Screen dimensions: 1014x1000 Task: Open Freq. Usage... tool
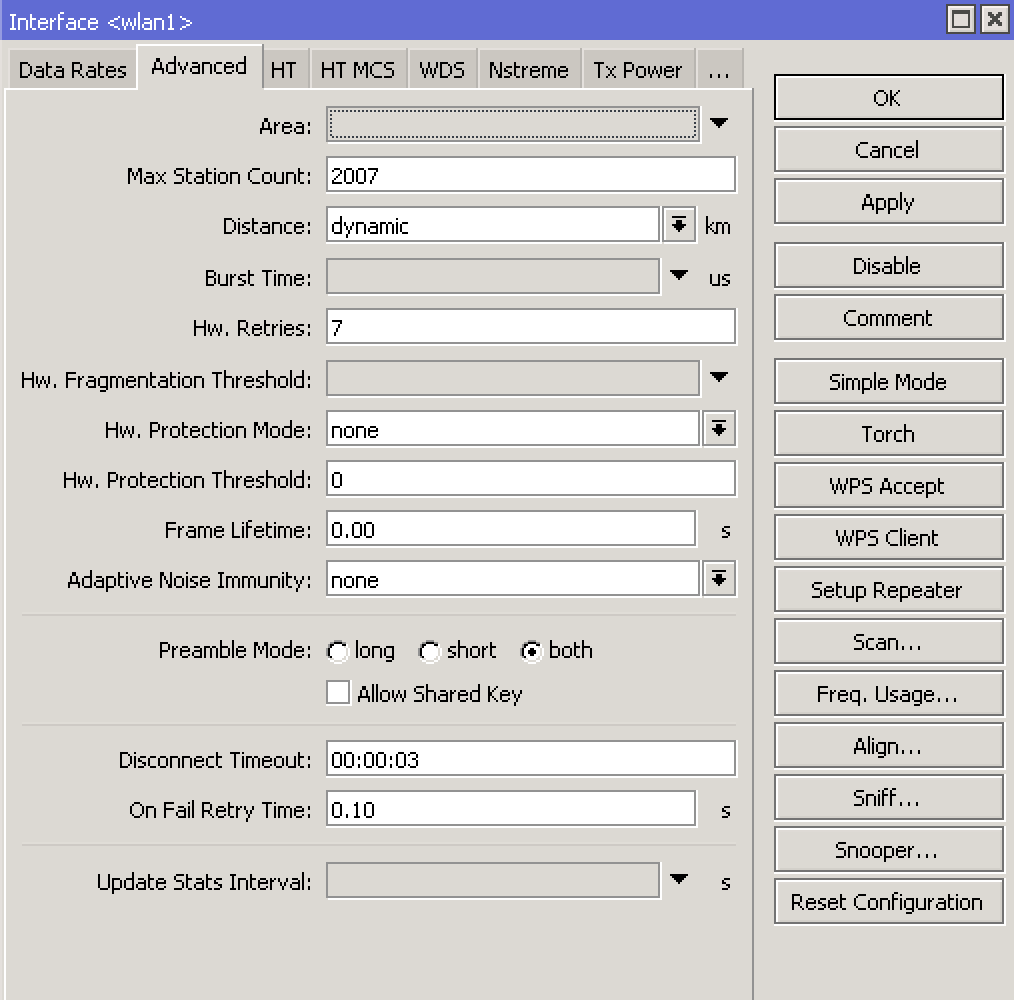(x=889, y=693)
